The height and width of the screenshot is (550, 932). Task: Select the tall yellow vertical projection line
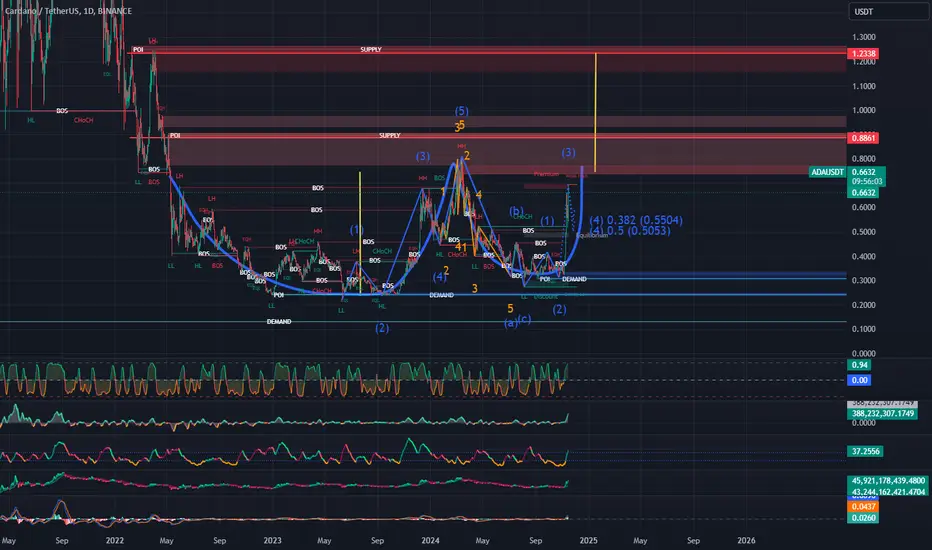click(x=596, y=113)
